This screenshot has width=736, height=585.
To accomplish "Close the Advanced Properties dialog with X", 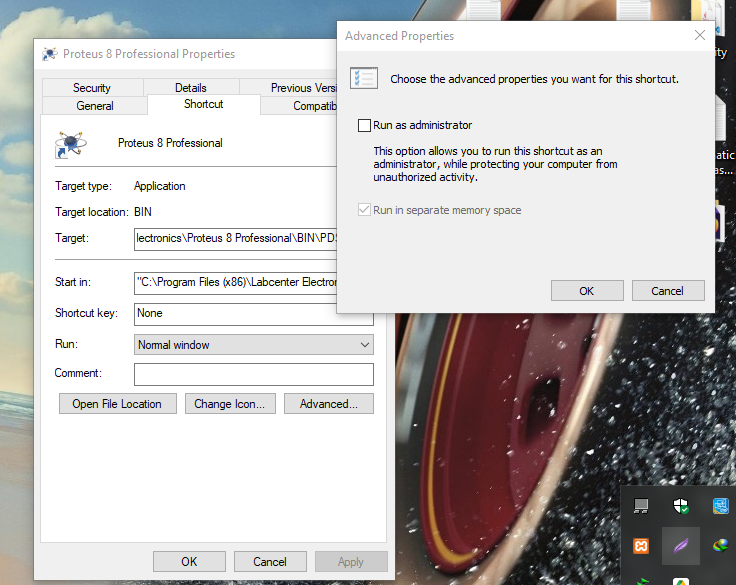I will click(699, 35).
